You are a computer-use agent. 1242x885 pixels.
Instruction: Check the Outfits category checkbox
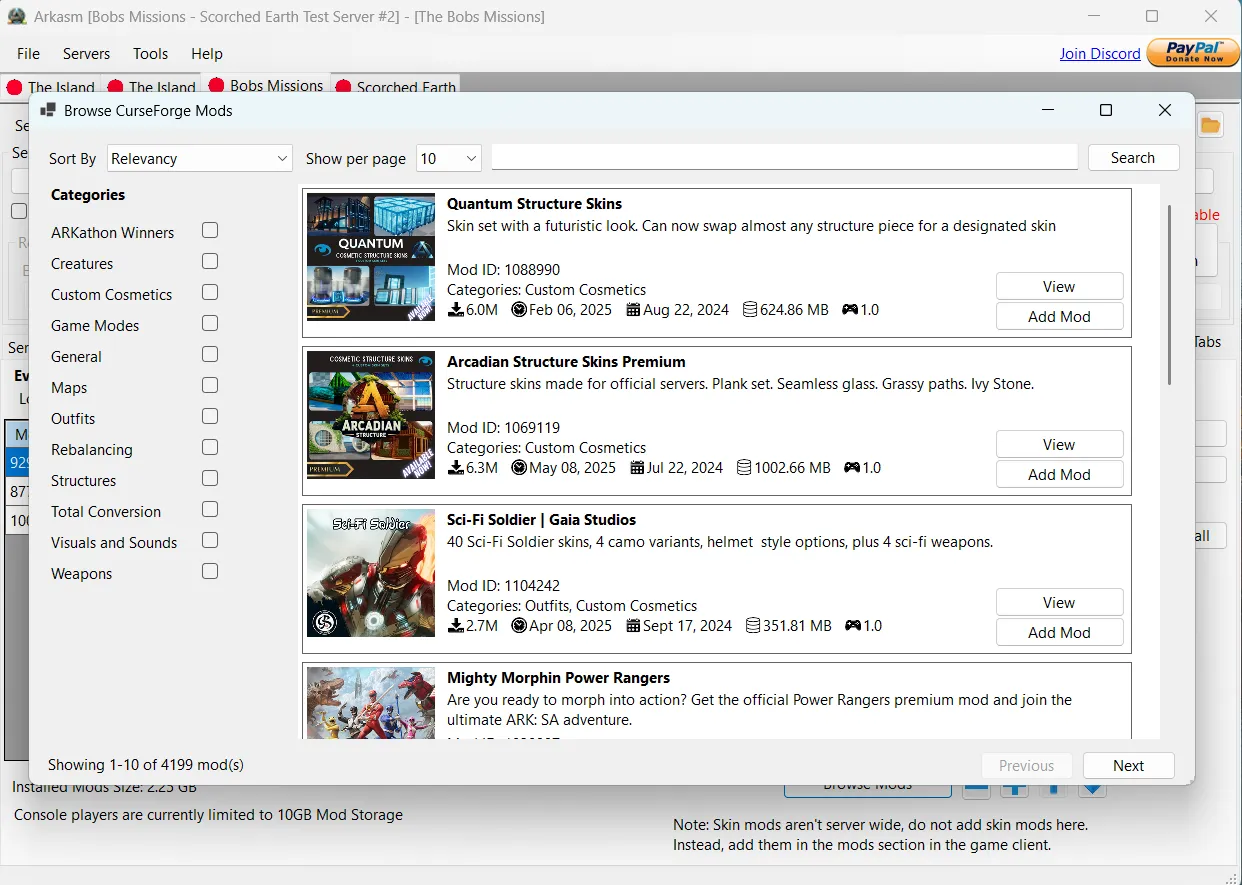(210, 417)
